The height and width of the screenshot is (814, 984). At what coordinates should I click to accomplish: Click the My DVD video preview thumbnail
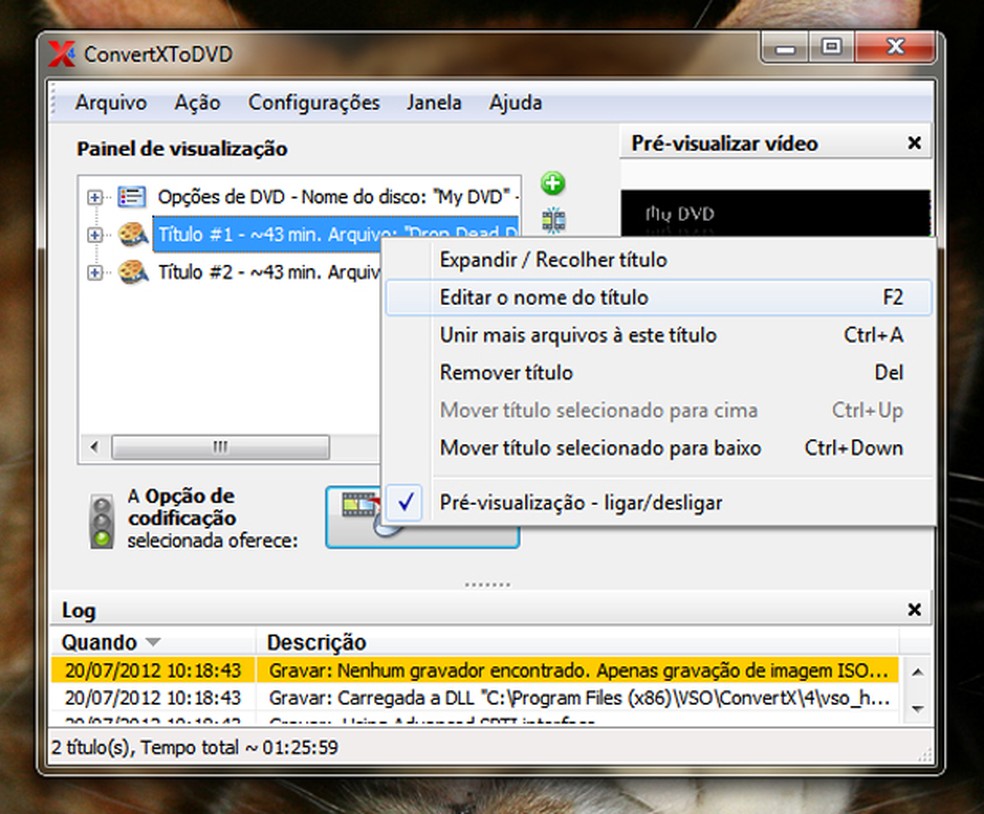pyautogui.click(x=776, y=214)
